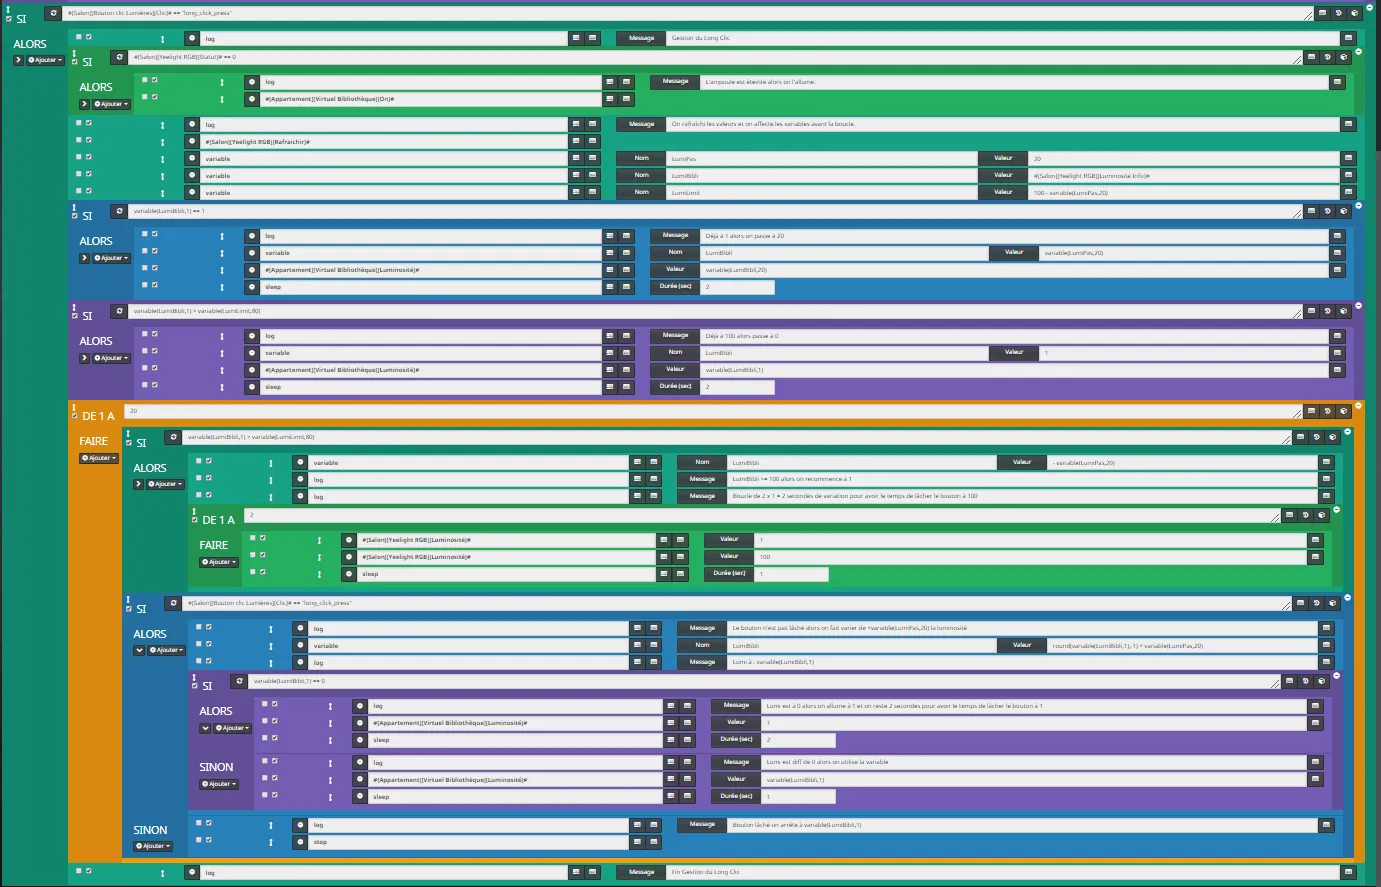This screenshot has height=887, width=1381.
Task: Click the sleep Durée (sec) field showing 2 in blue block
Action: (x=737, y=287)
